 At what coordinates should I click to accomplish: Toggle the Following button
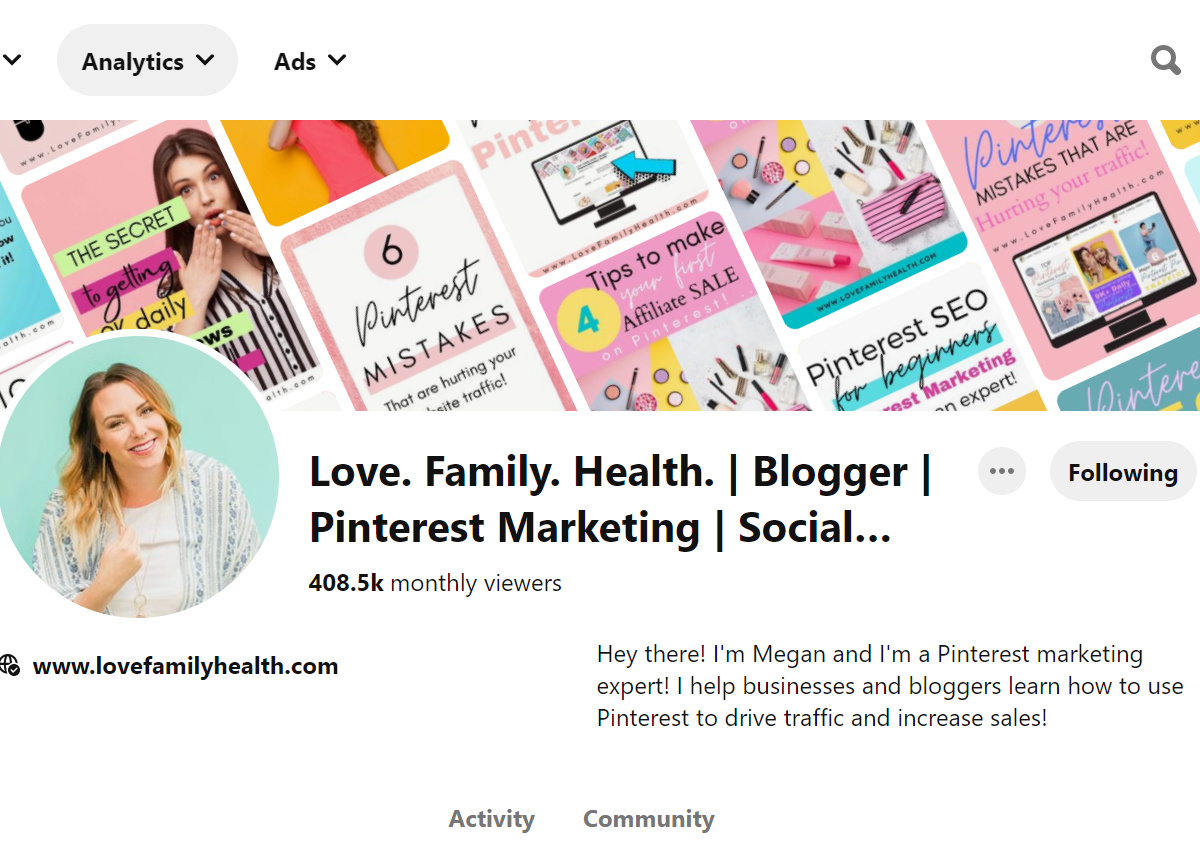pos(1122,472)
